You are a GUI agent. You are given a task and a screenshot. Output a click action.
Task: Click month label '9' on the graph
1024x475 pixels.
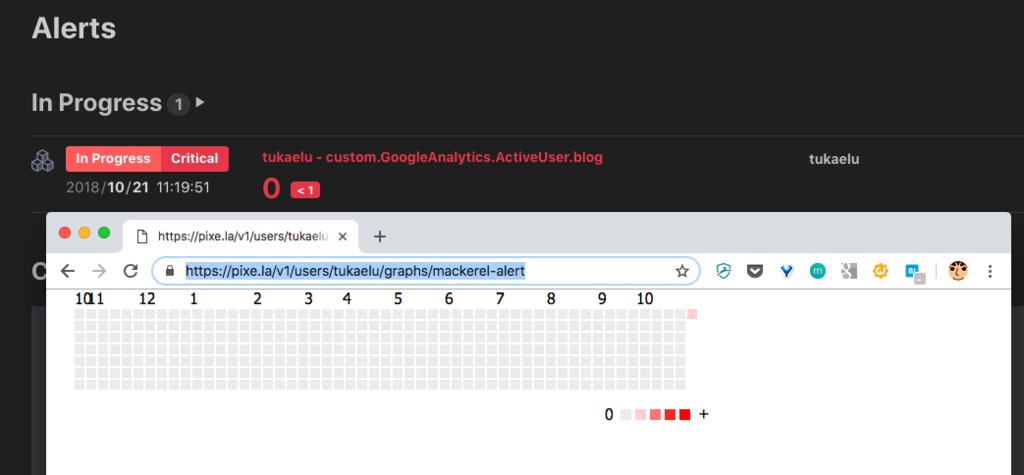point(601,299)
